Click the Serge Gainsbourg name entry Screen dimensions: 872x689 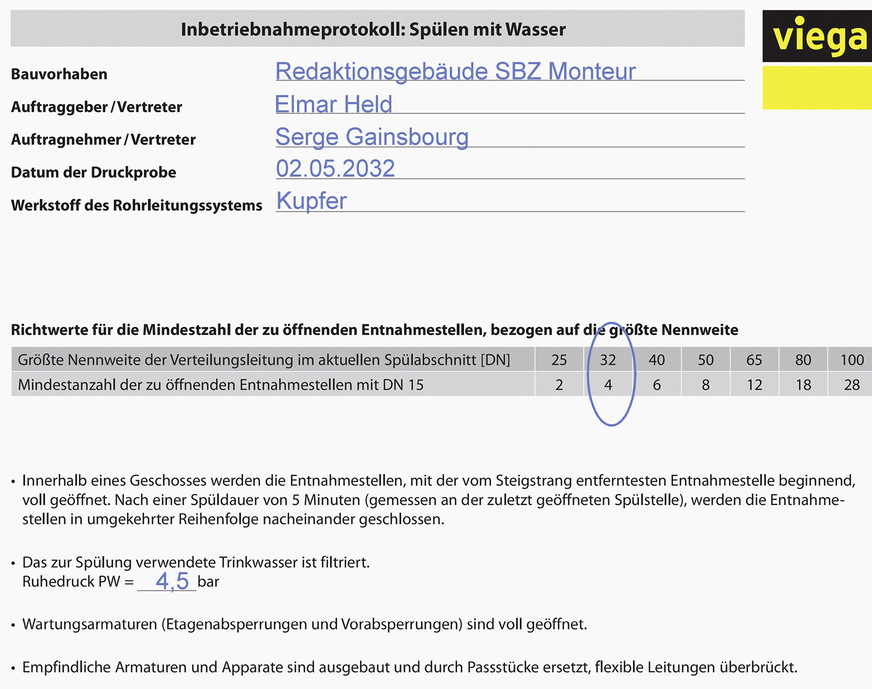pyautogui.click(x=371, y=136)
